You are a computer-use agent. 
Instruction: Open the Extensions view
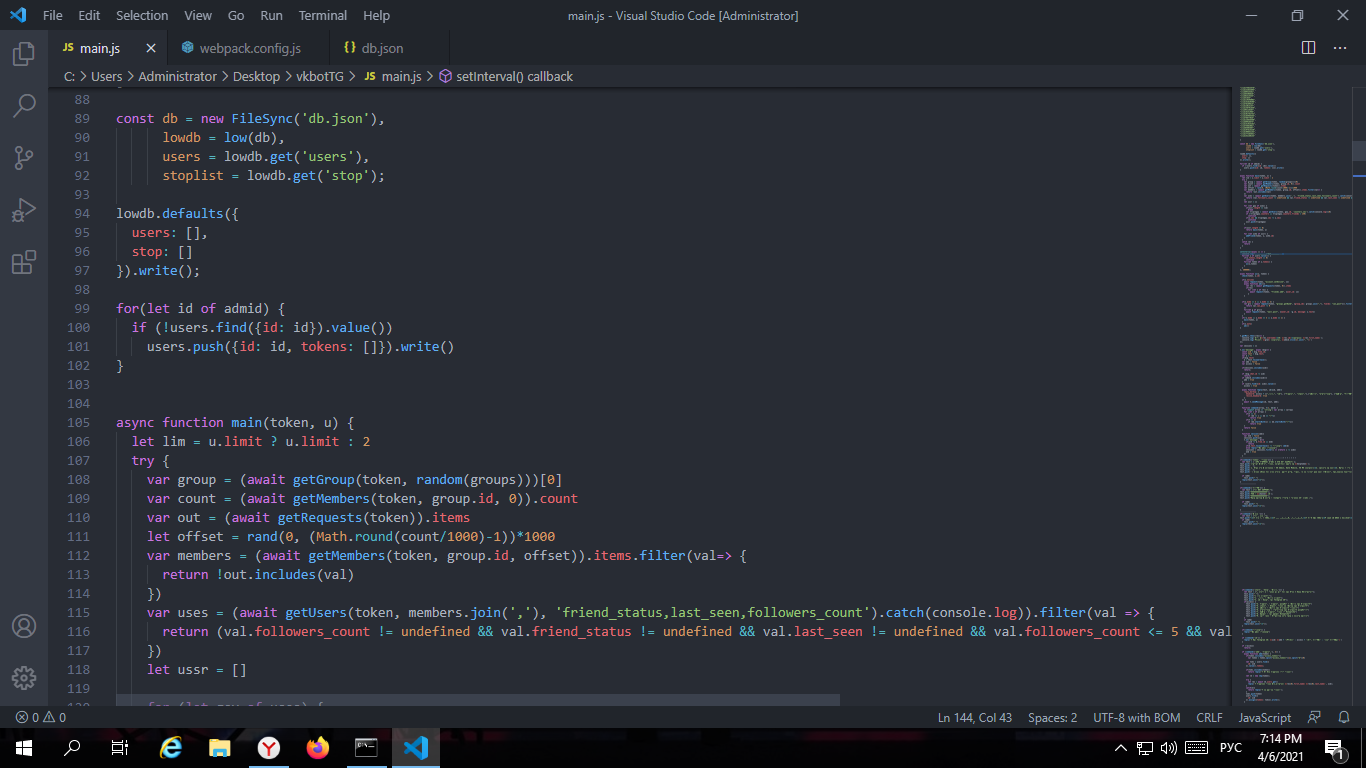(24, 262)
